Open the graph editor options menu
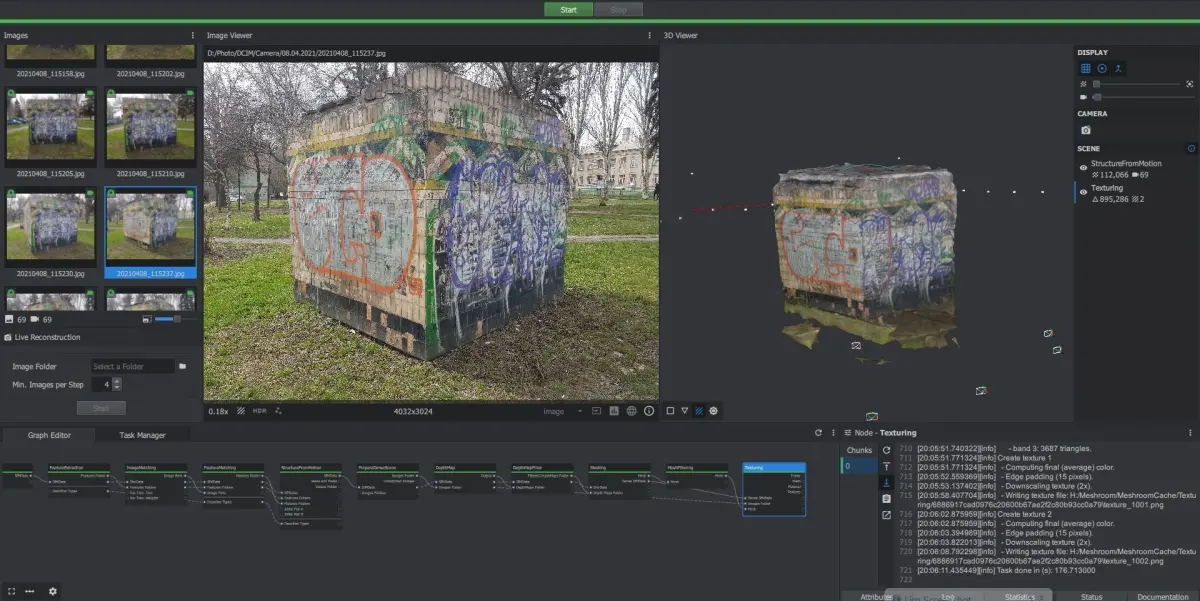The image size is (1200, 601). click(x=833, y=433)
